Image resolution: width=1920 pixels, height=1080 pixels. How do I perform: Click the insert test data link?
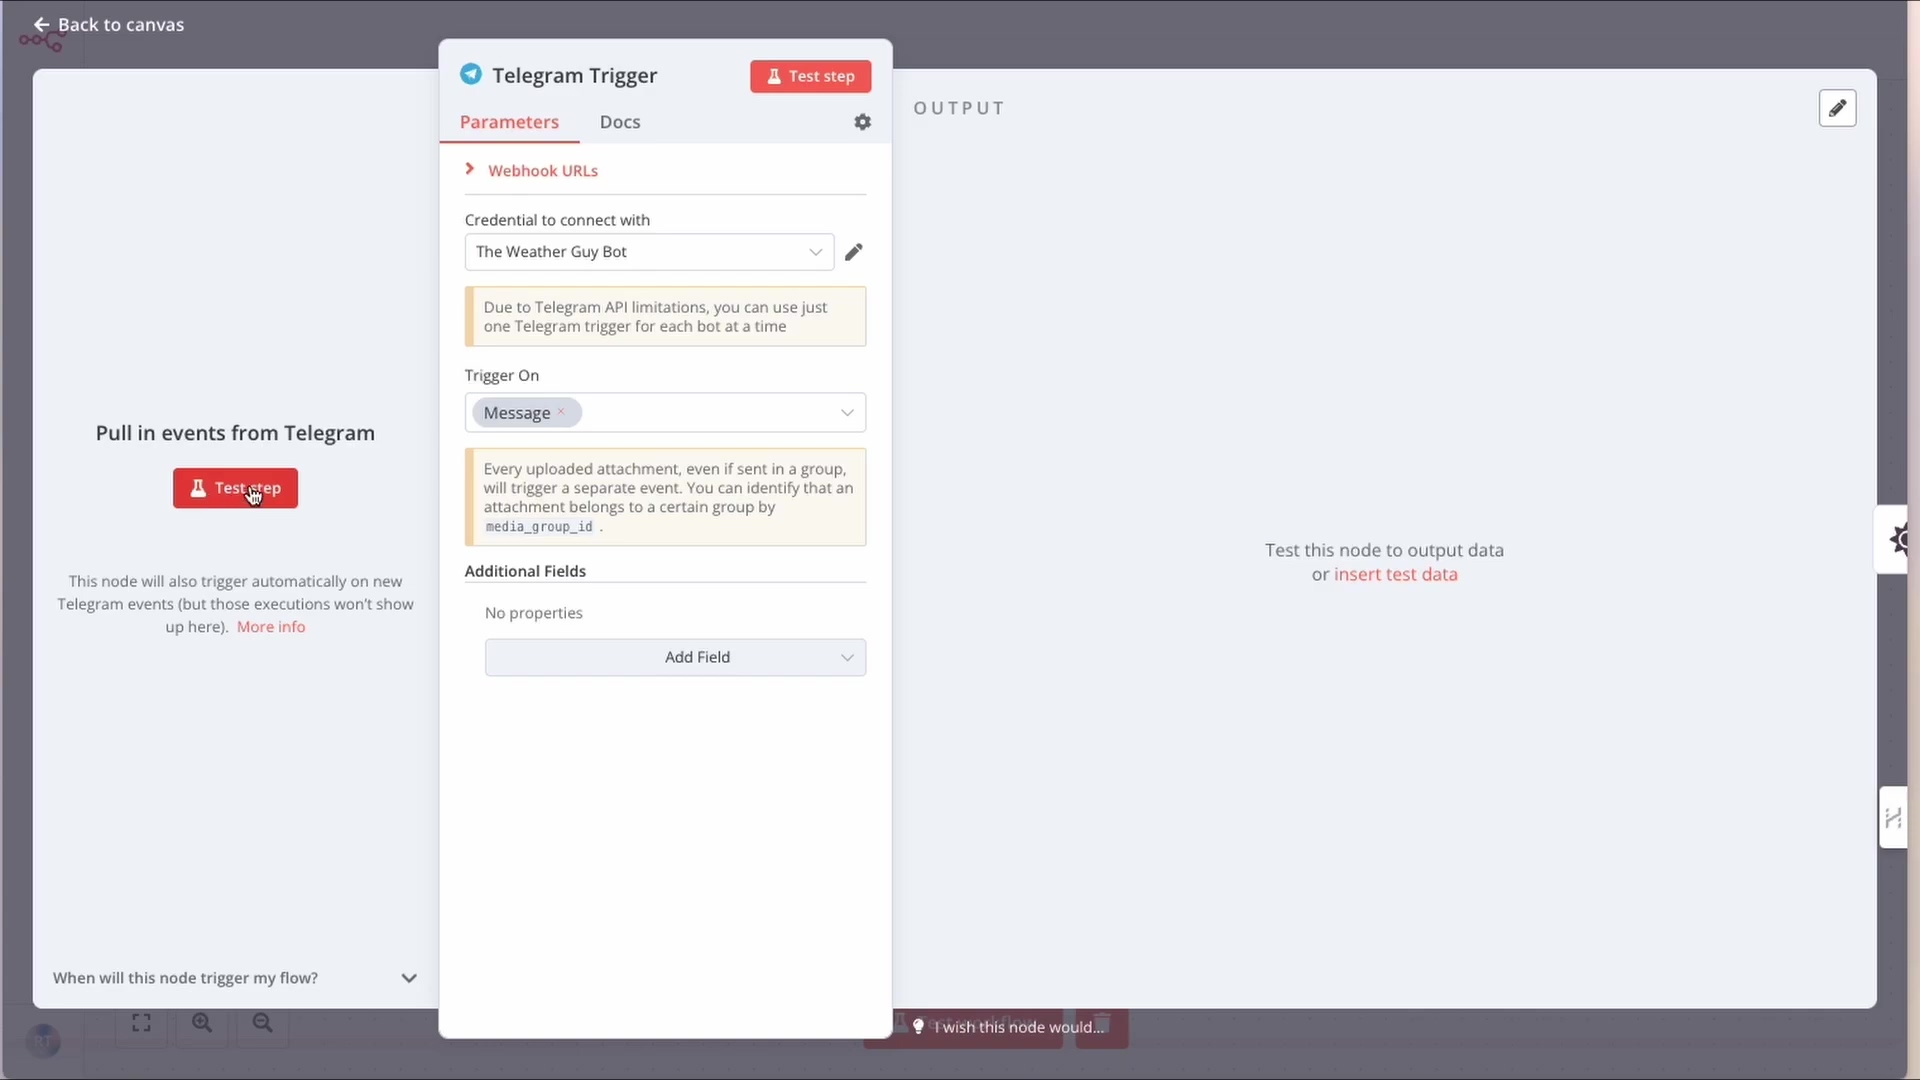1395,574
